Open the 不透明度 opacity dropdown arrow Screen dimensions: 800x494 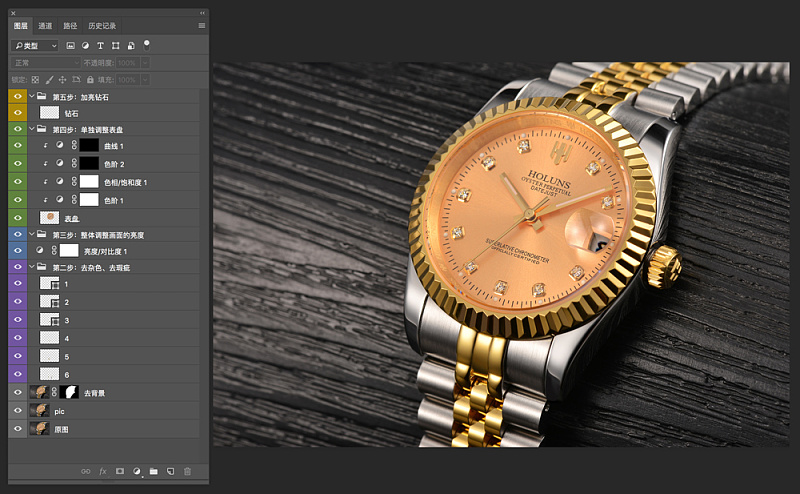[x=145, y=62]
